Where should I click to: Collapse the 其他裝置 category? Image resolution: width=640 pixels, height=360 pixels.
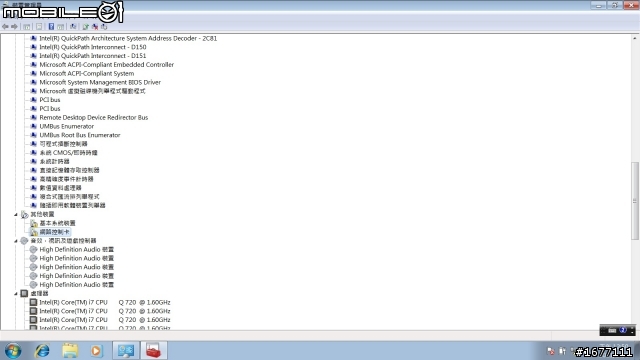coord(16,214)
